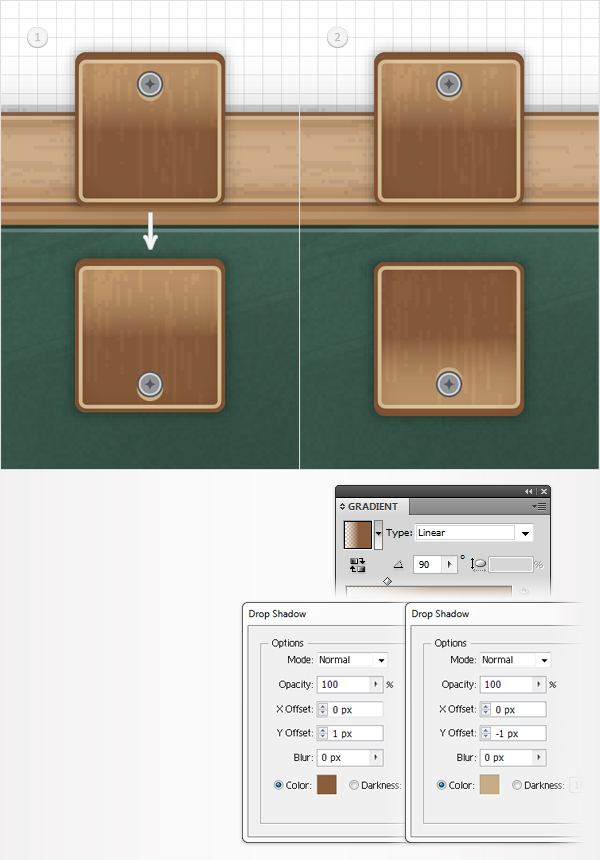Collapse the Gradient panel with double-arrow icon
This screenshot has height=860, width=600.
pos(528,491)
